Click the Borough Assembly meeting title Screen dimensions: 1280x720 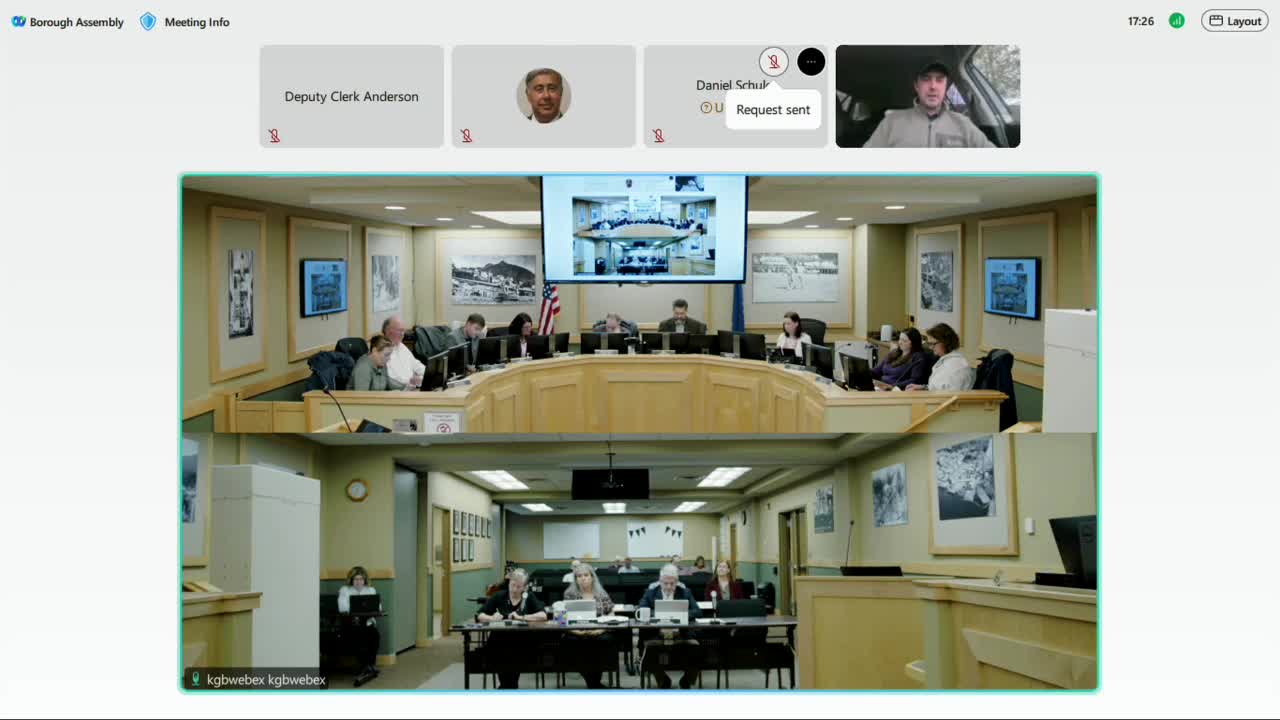coord(77,22)
